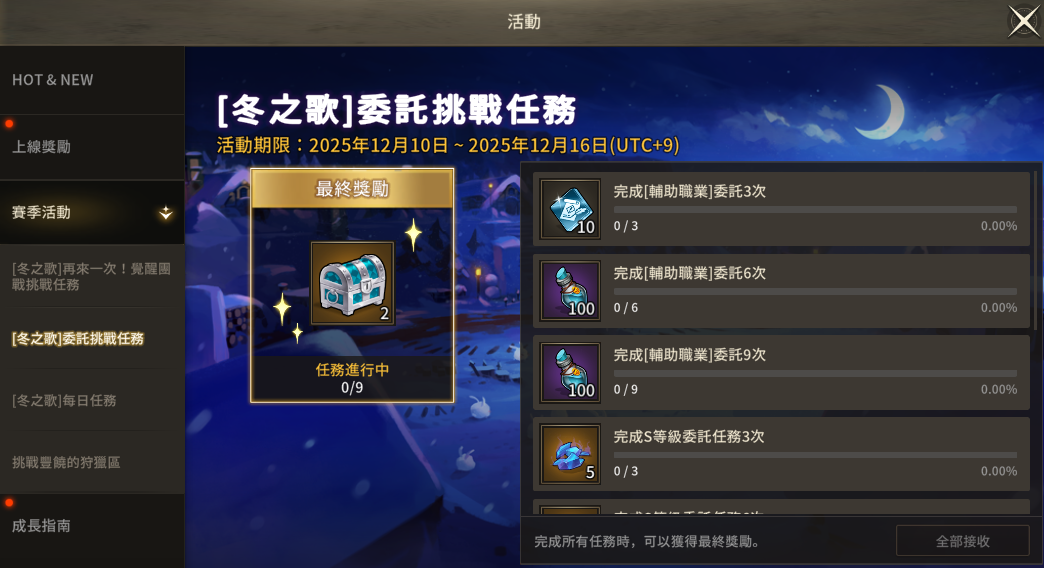Click the 全部接收 button

963,541
